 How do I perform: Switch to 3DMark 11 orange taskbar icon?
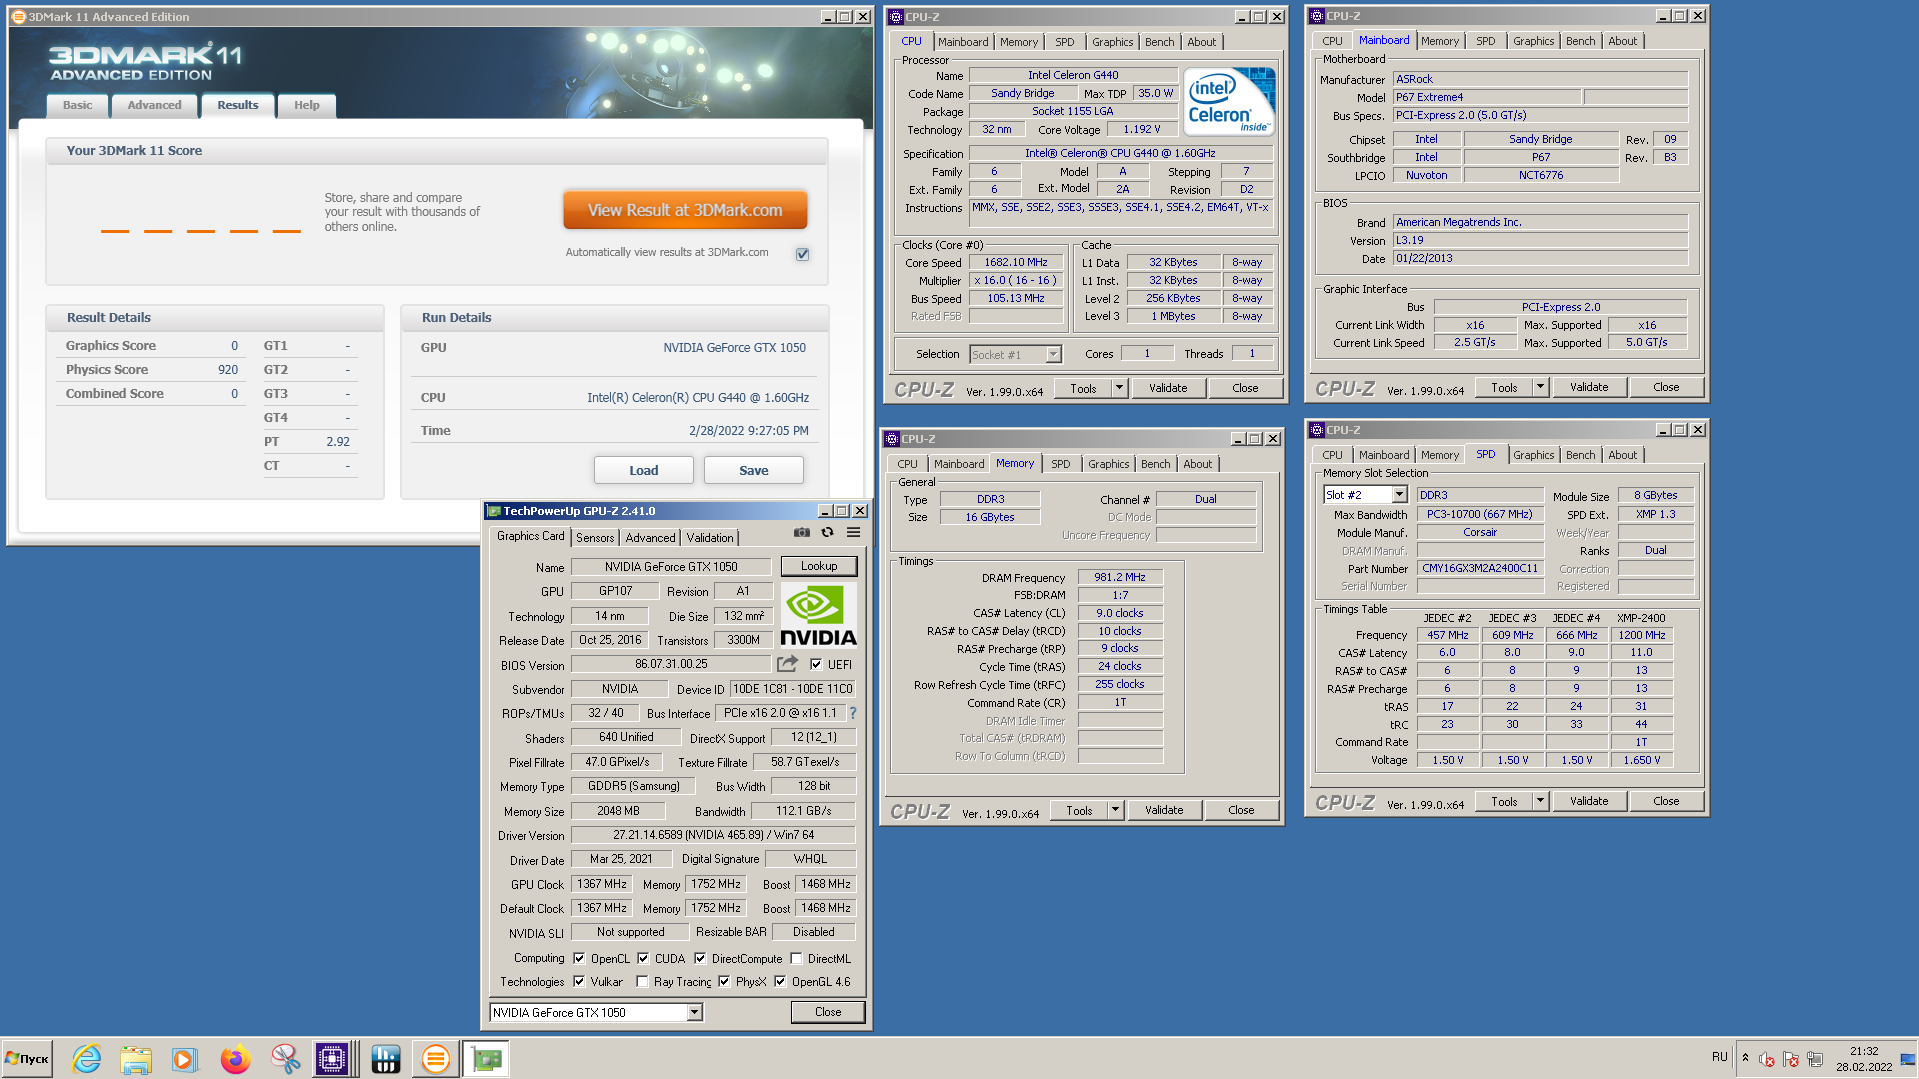coord(435,1059)
